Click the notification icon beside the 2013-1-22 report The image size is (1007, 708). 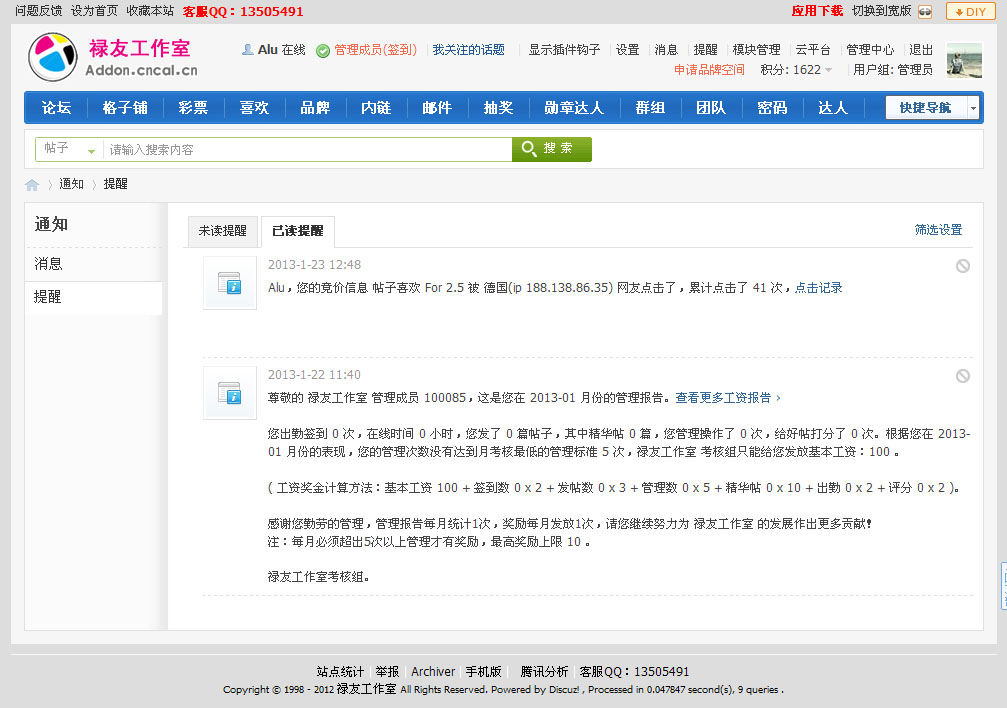click(230, 393)
